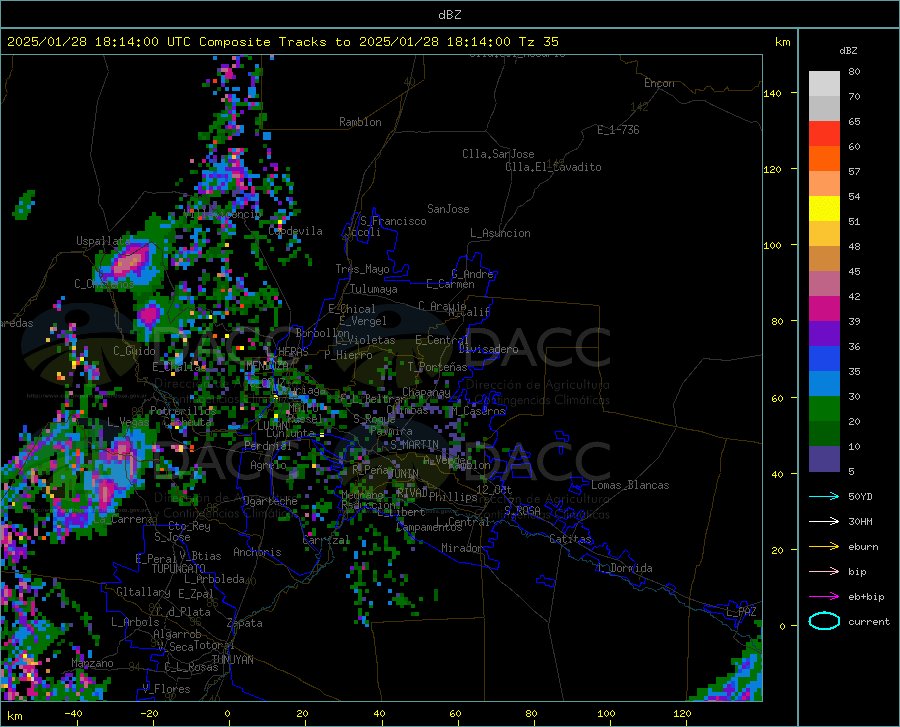Click the magenta eb+bip arrow legend icon
The image size is (900, 727).
824,597
